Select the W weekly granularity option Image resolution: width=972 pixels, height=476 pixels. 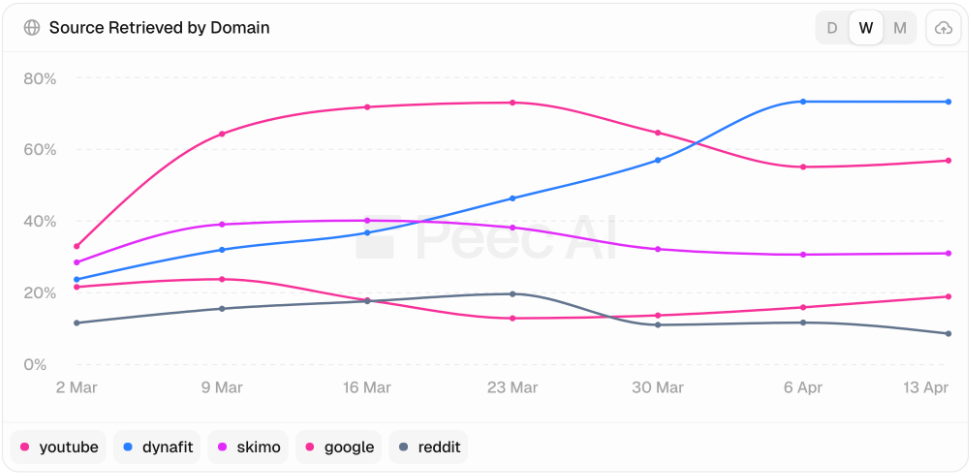tap(866, 28)
